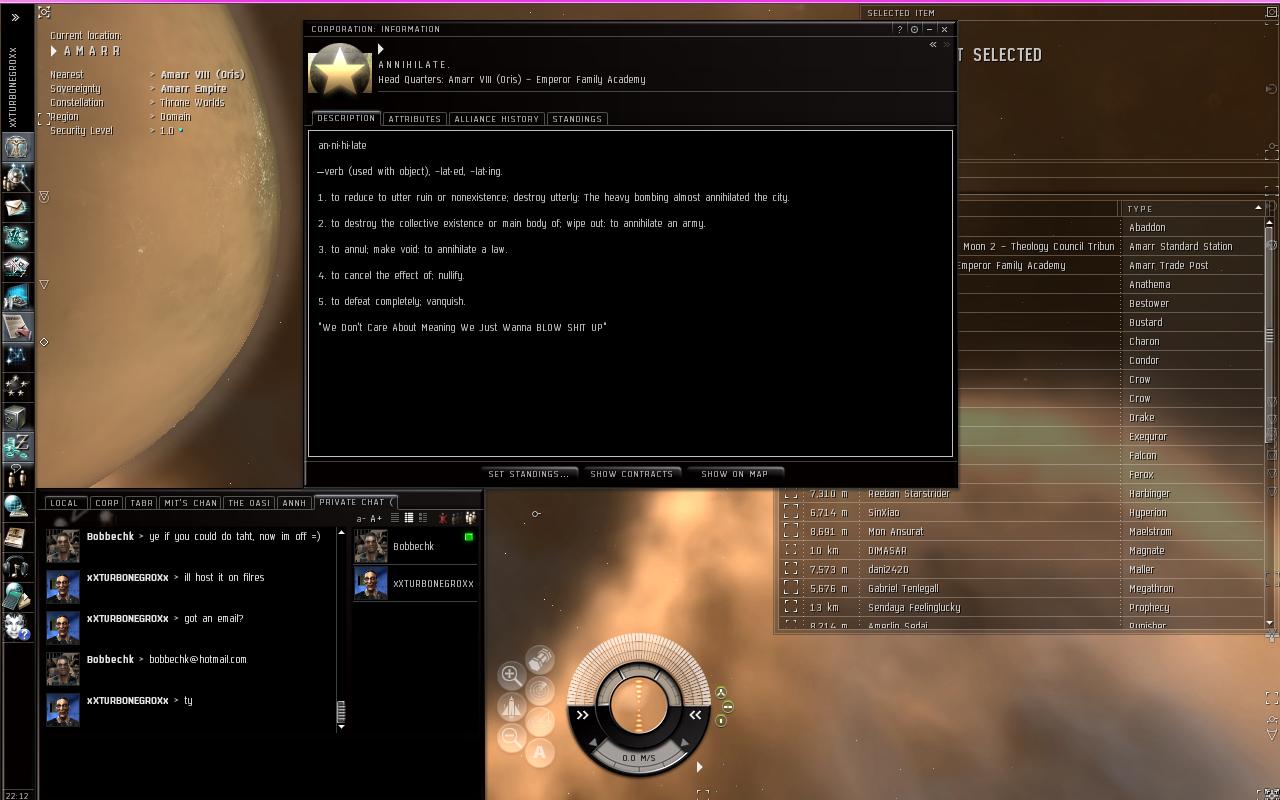Click the chat message scrollbar handle
Viewport: 1280px width, 800px height.
[341, 711]
